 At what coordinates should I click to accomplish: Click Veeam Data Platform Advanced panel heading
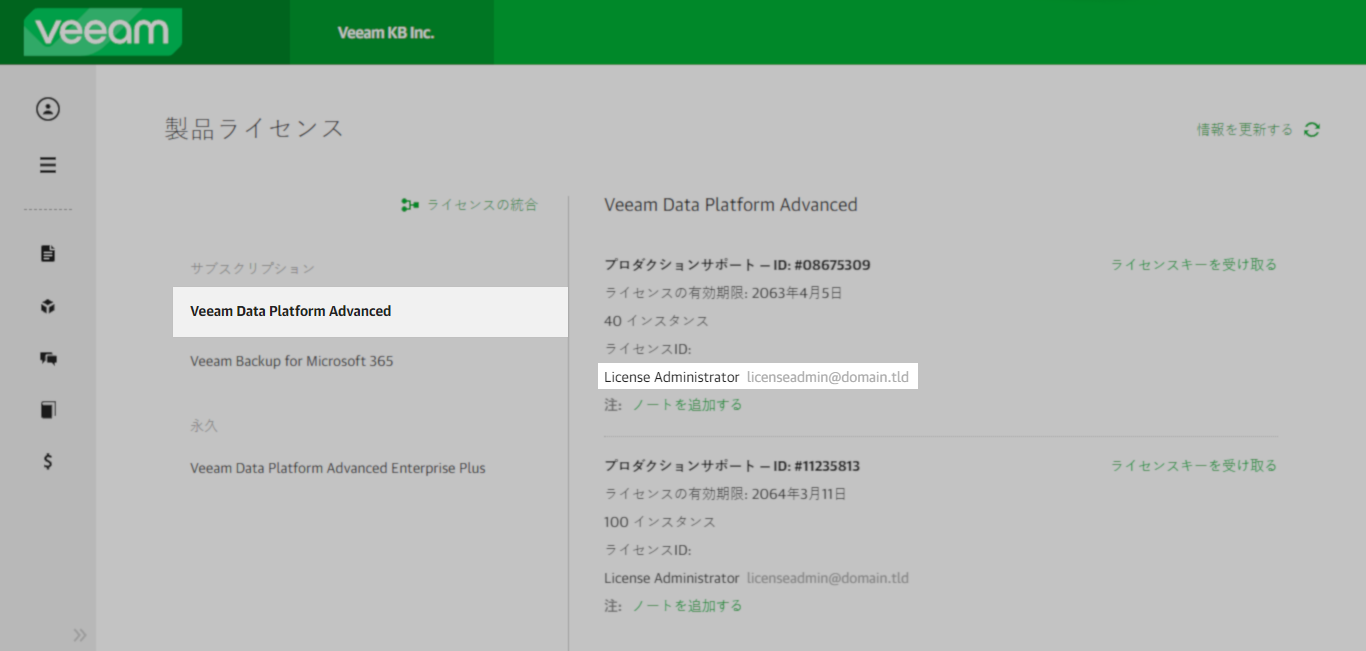point(731,205)
